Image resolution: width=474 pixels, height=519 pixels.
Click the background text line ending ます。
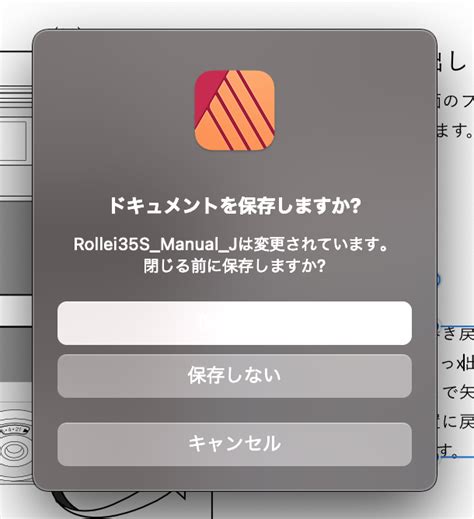[x=455, y=131]
